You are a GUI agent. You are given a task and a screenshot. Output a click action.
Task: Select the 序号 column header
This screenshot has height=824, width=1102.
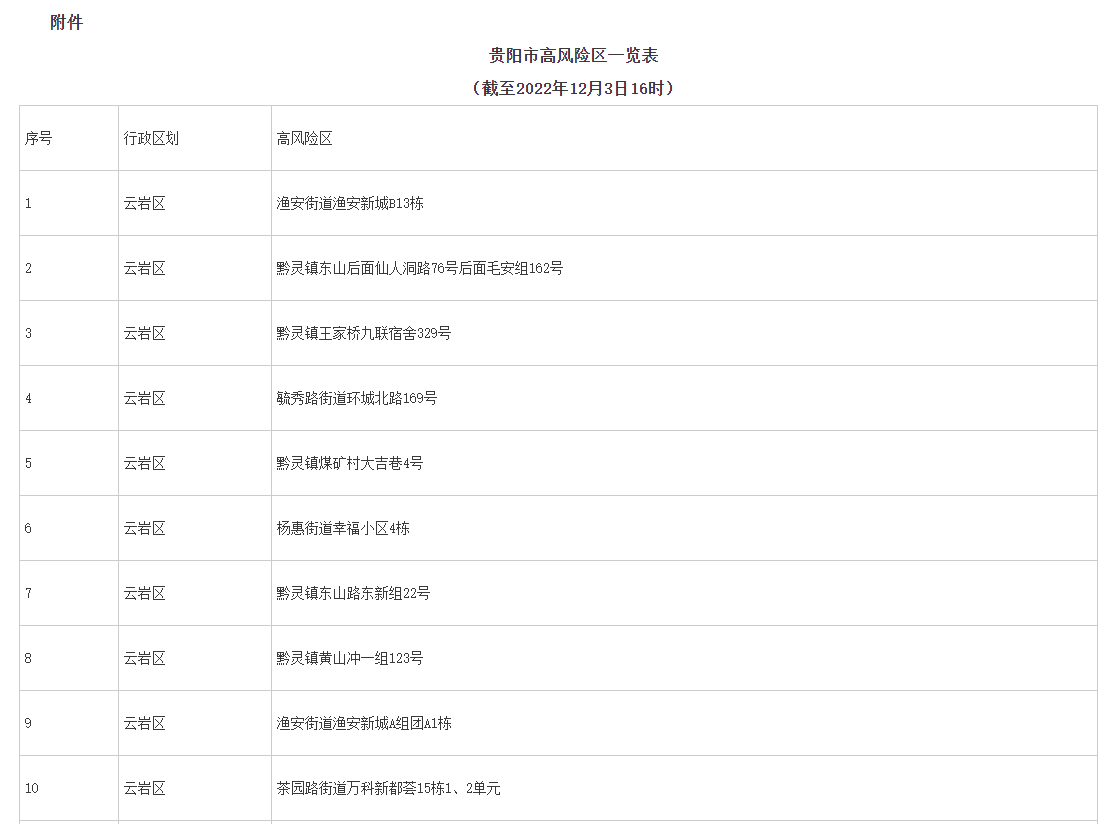[39, 139]
